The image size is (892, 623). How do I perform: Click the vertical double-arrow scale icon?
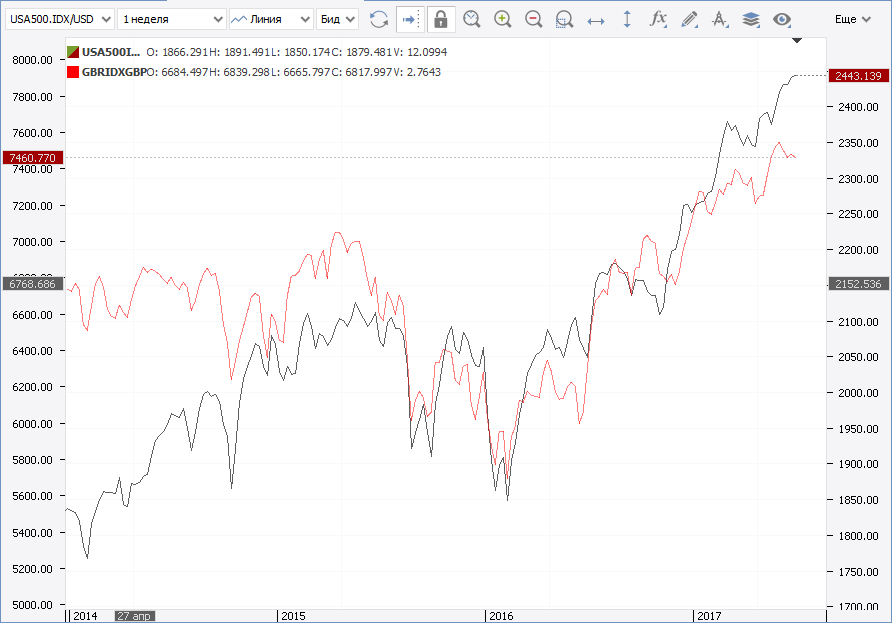627,19
